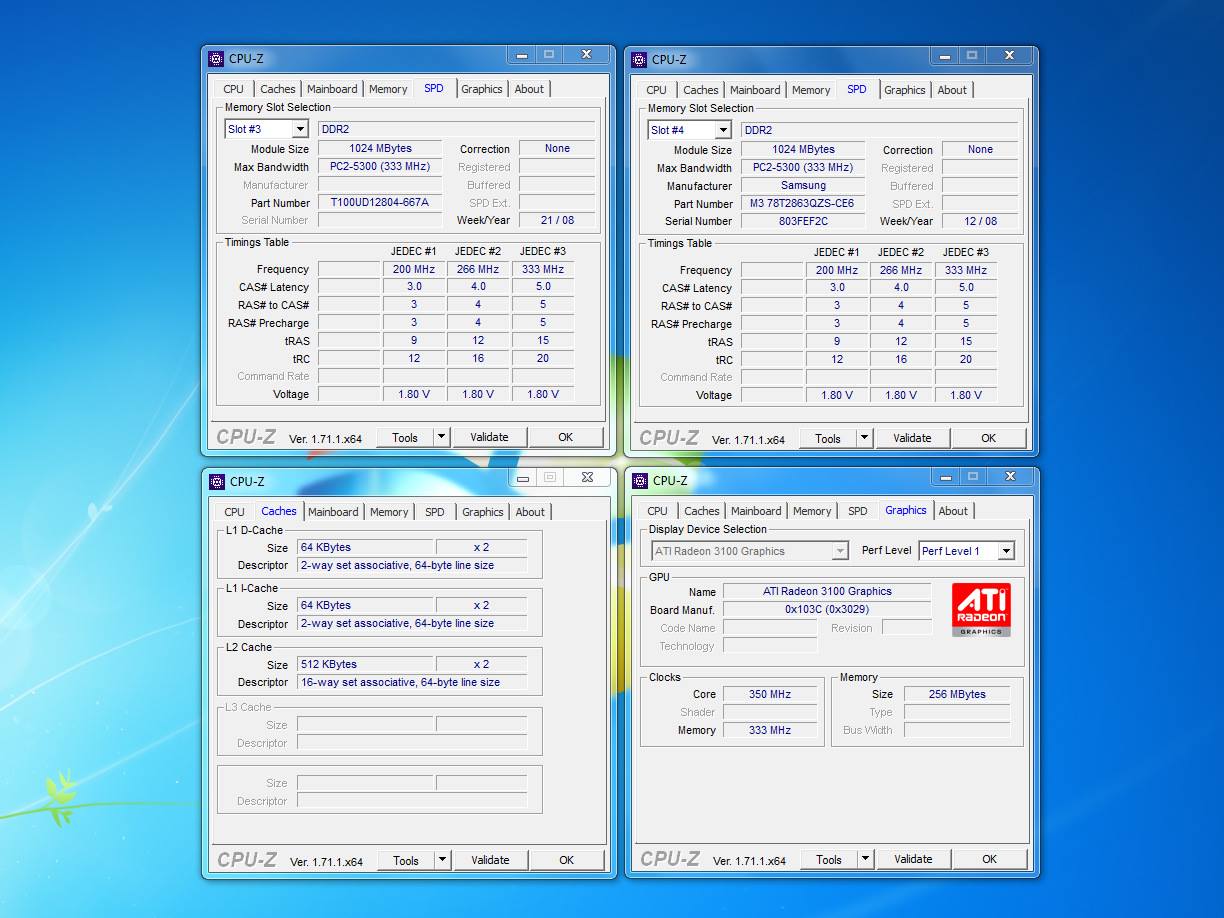Viewport: 1224px width, 918px height.
Task: Click OK in the Slot #4 window
Action: (x=989, y=438)
